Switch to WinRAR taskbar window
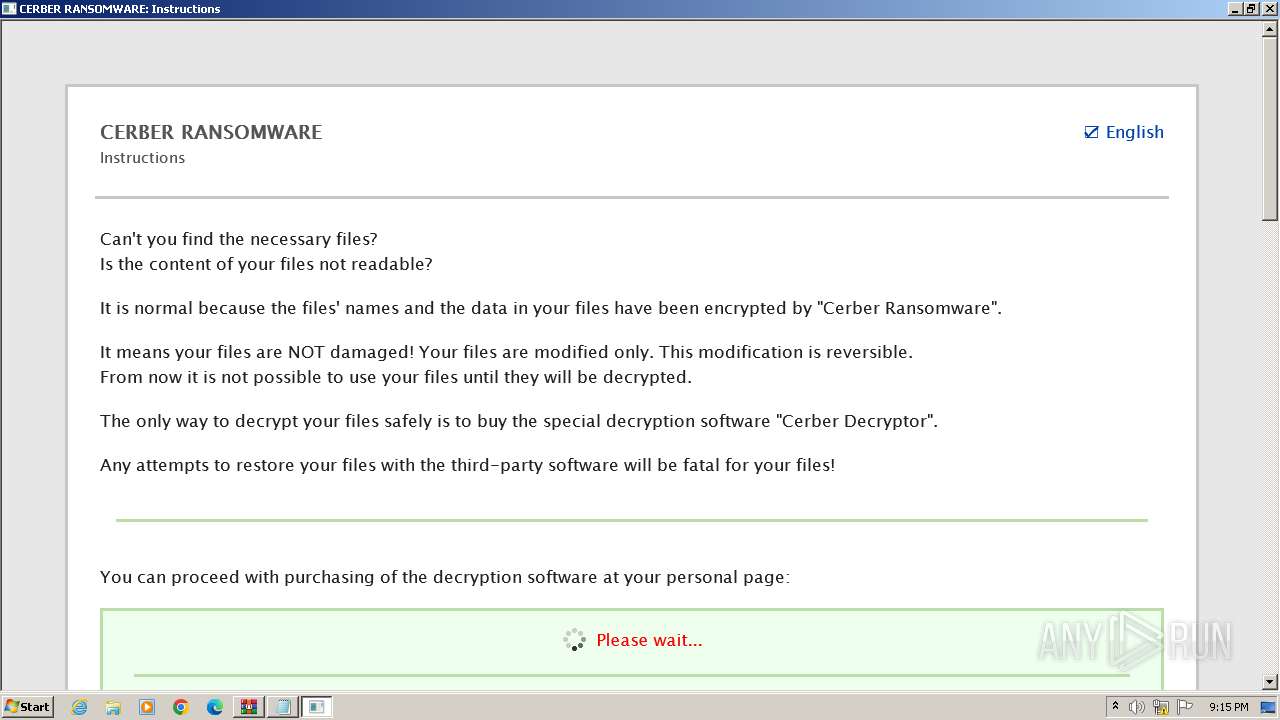This screenshot has width=1280, height=720. point(249,707)
